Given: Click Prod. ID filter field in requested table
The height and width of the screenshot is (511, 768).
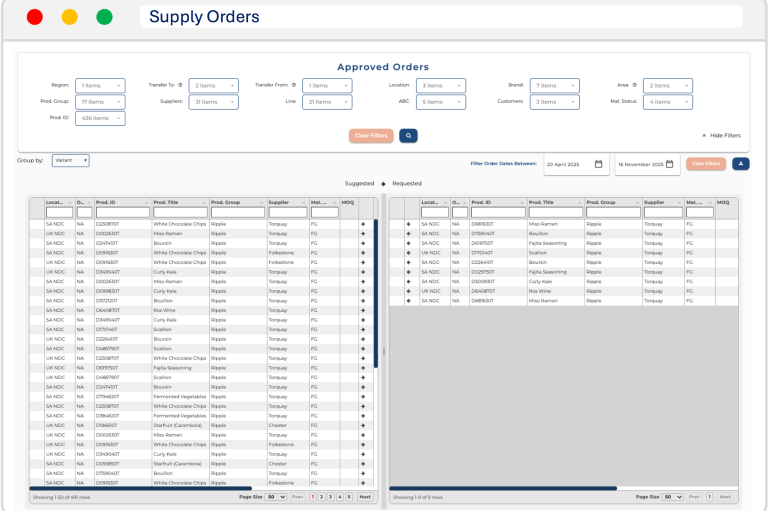Looking at the screenshot, I should [x=497, y=212].
